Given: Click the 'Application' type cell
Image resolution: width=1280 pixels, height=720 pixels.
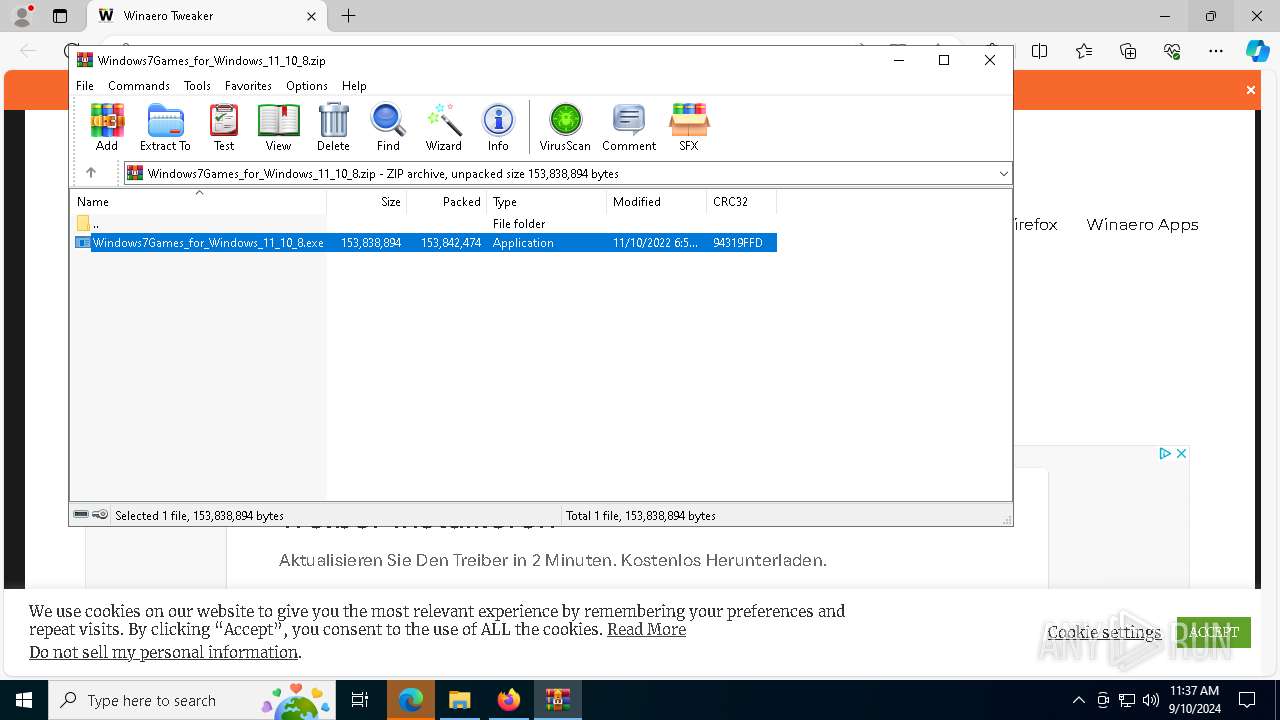Looking at the screenshot, I should click(523, 243).
